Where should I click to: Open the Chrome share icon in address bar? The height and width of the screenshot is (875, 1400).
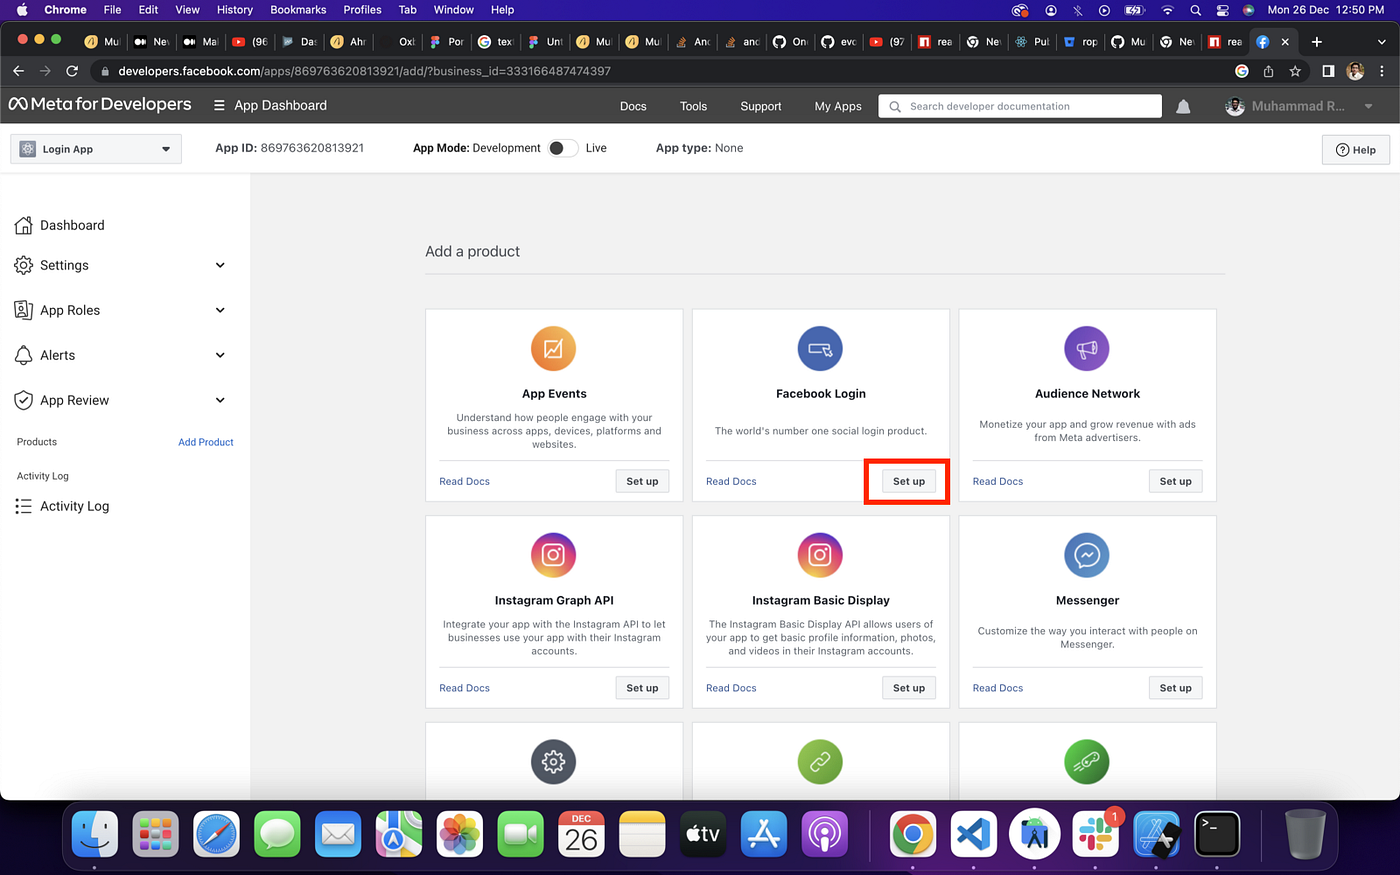[1268, 71]
